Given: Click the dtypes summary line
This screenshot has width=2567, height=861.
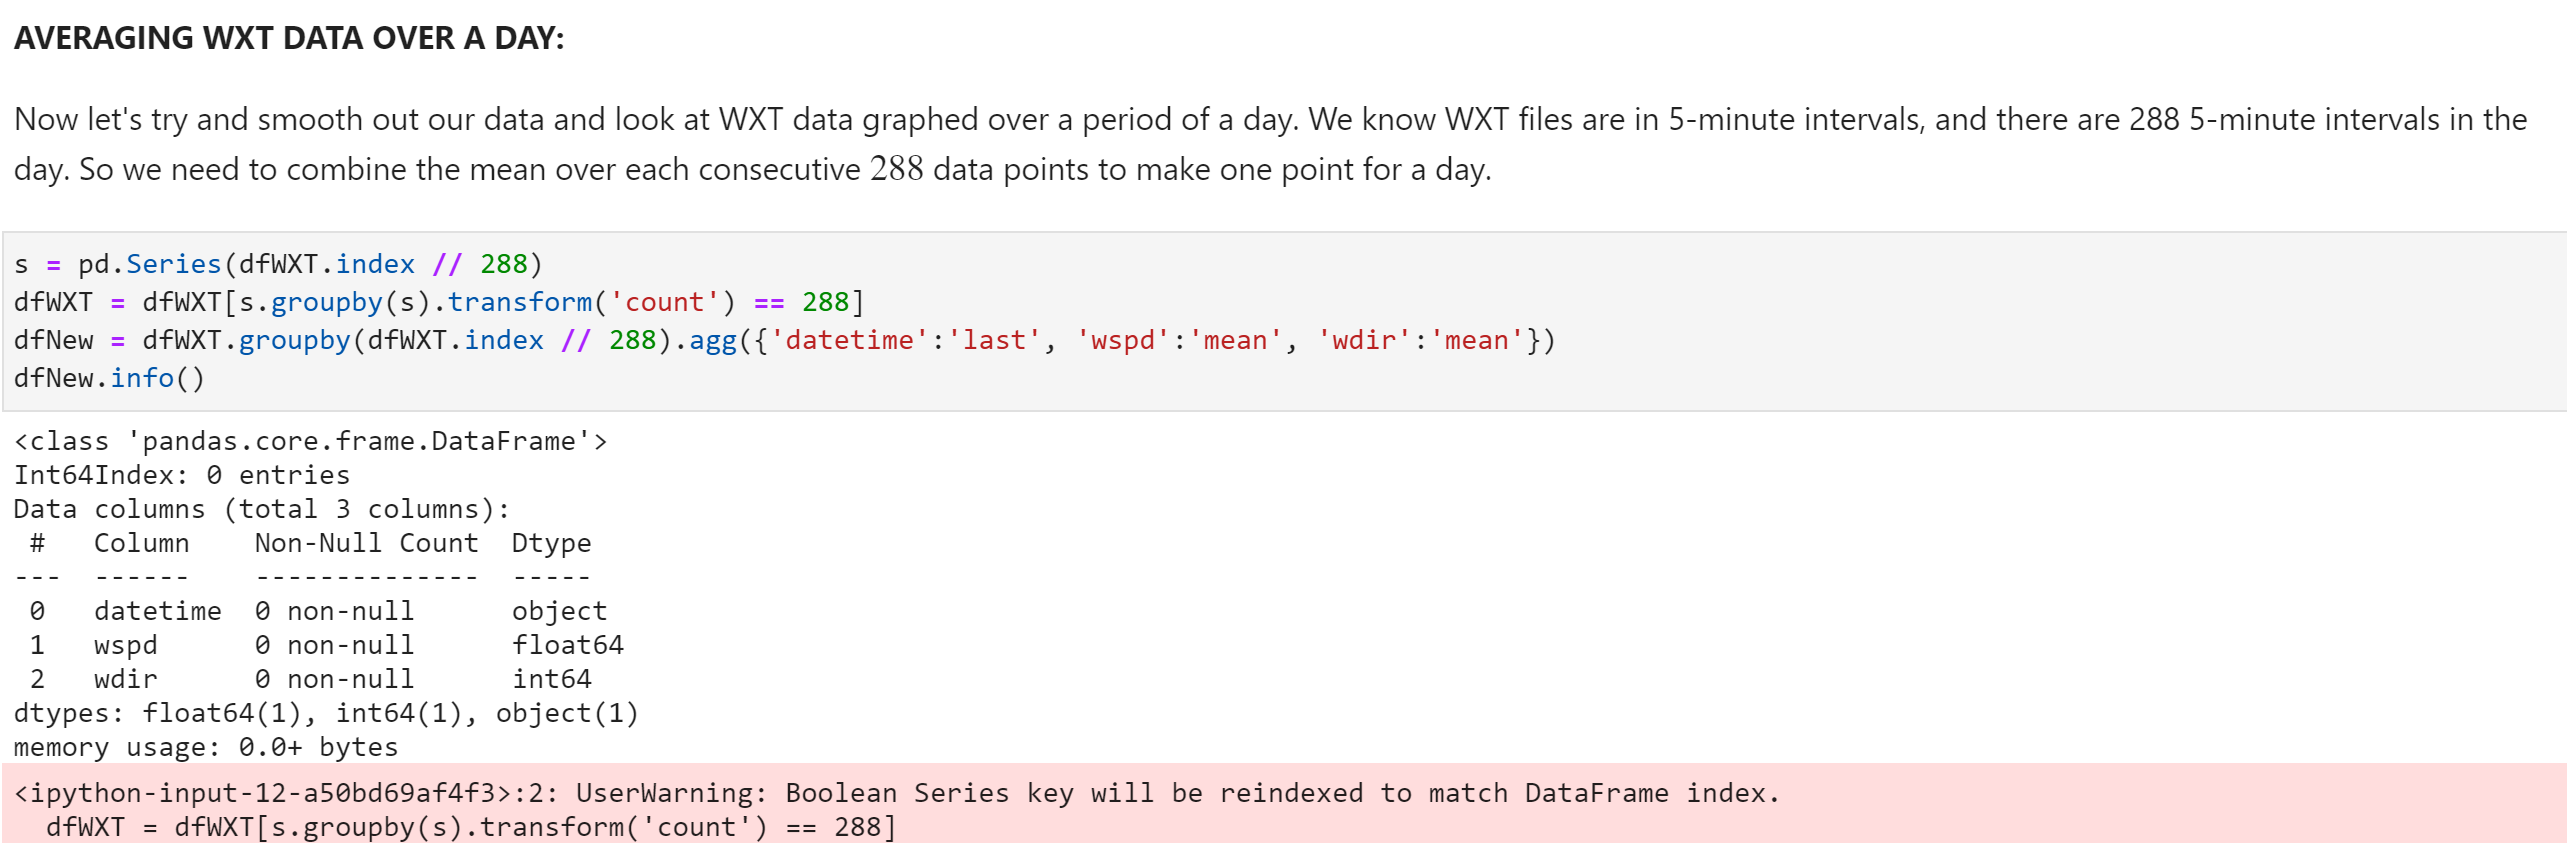Looking at the screenshot, I should 326,713.
